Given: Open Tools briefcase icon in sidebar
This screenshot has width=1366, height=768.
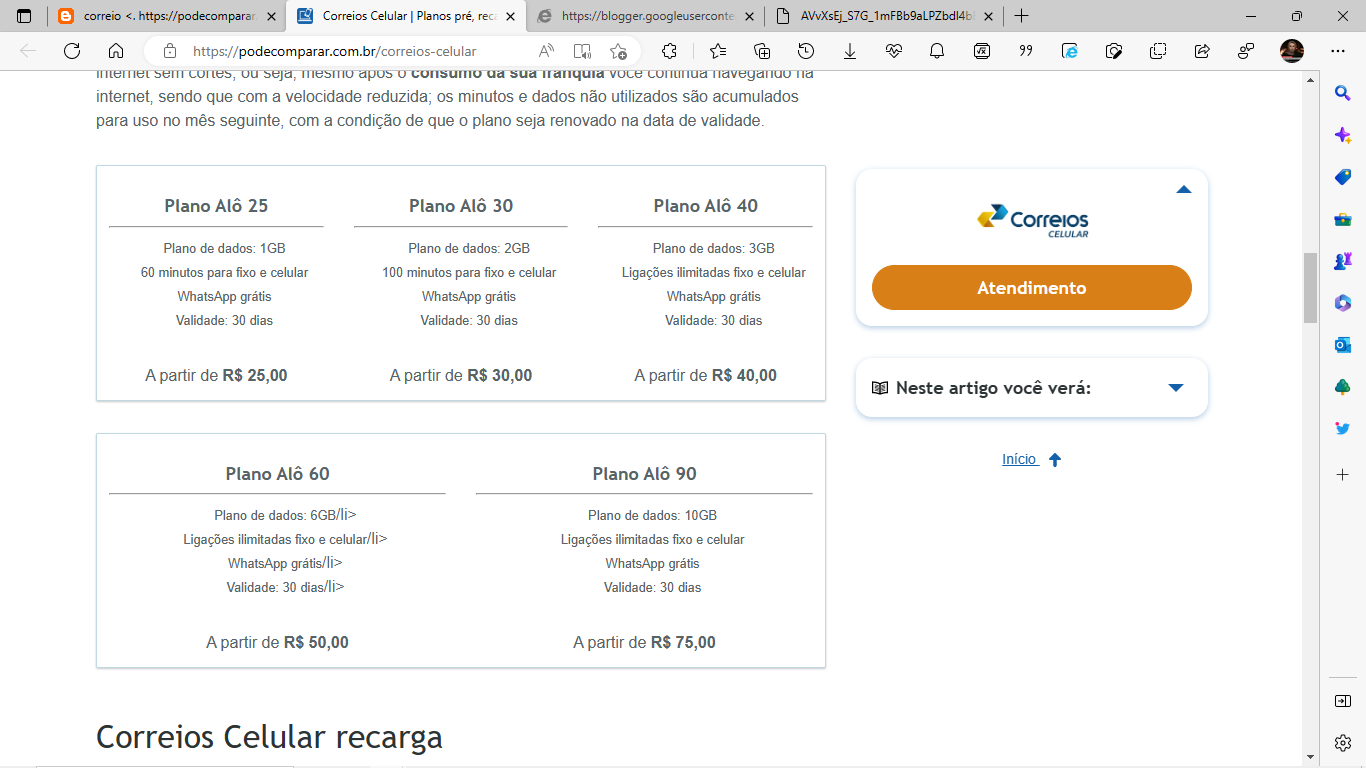Looking at the screenshot, I should tap(1343, 219).
